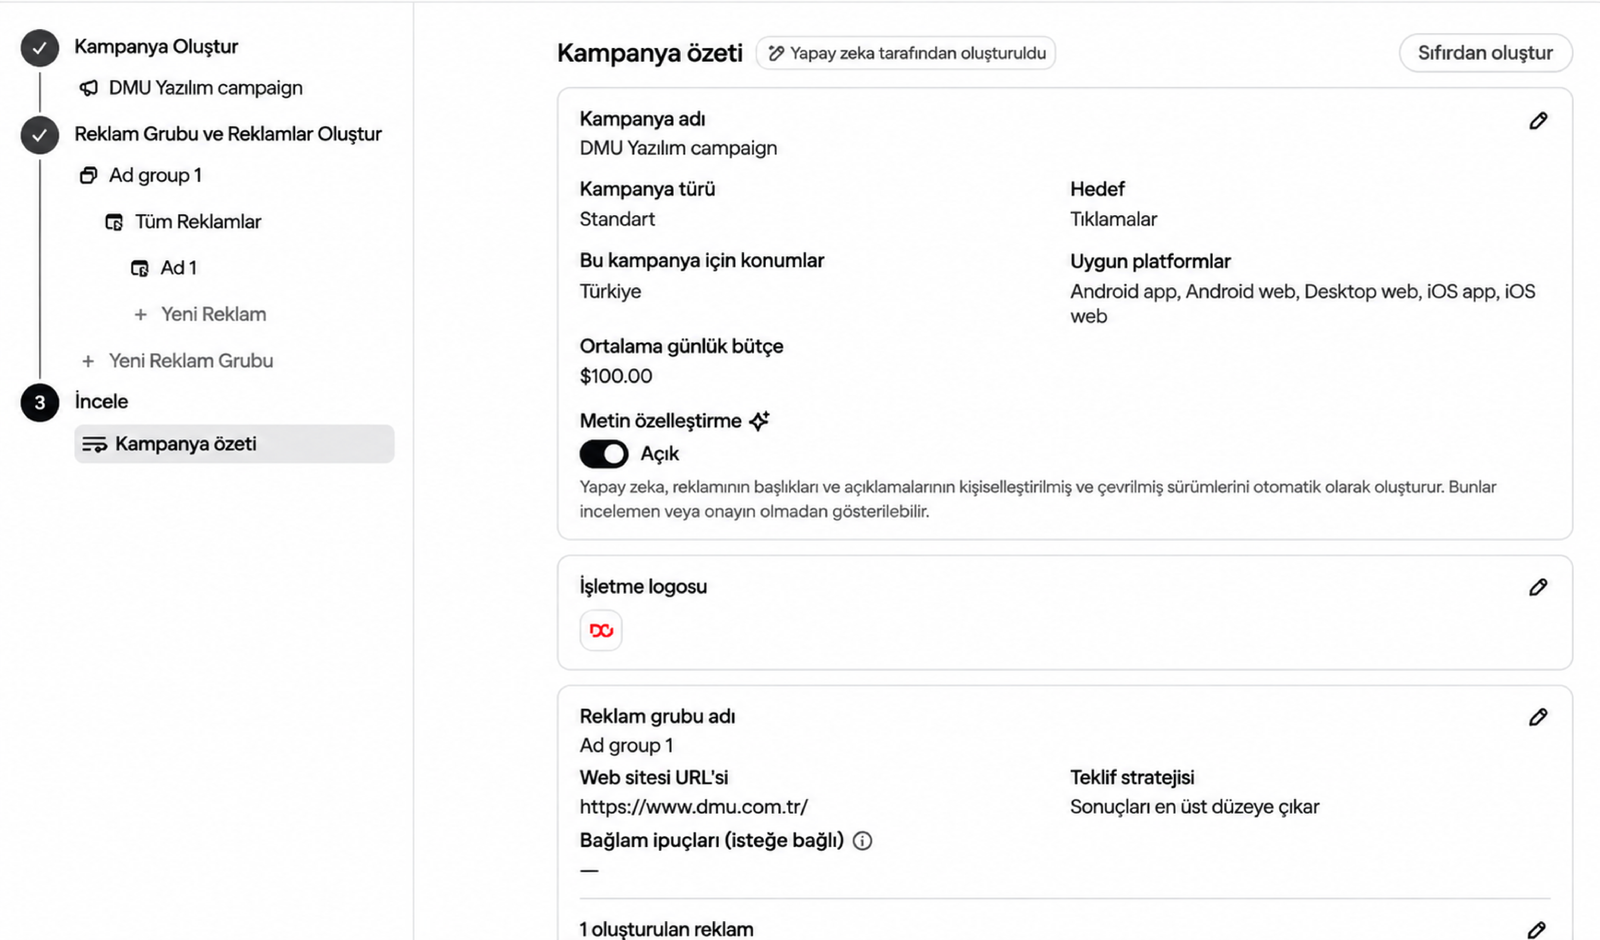Click the Ad 1 icon in sidebar
1600x940 pixels.
click(x=140, y=268)
